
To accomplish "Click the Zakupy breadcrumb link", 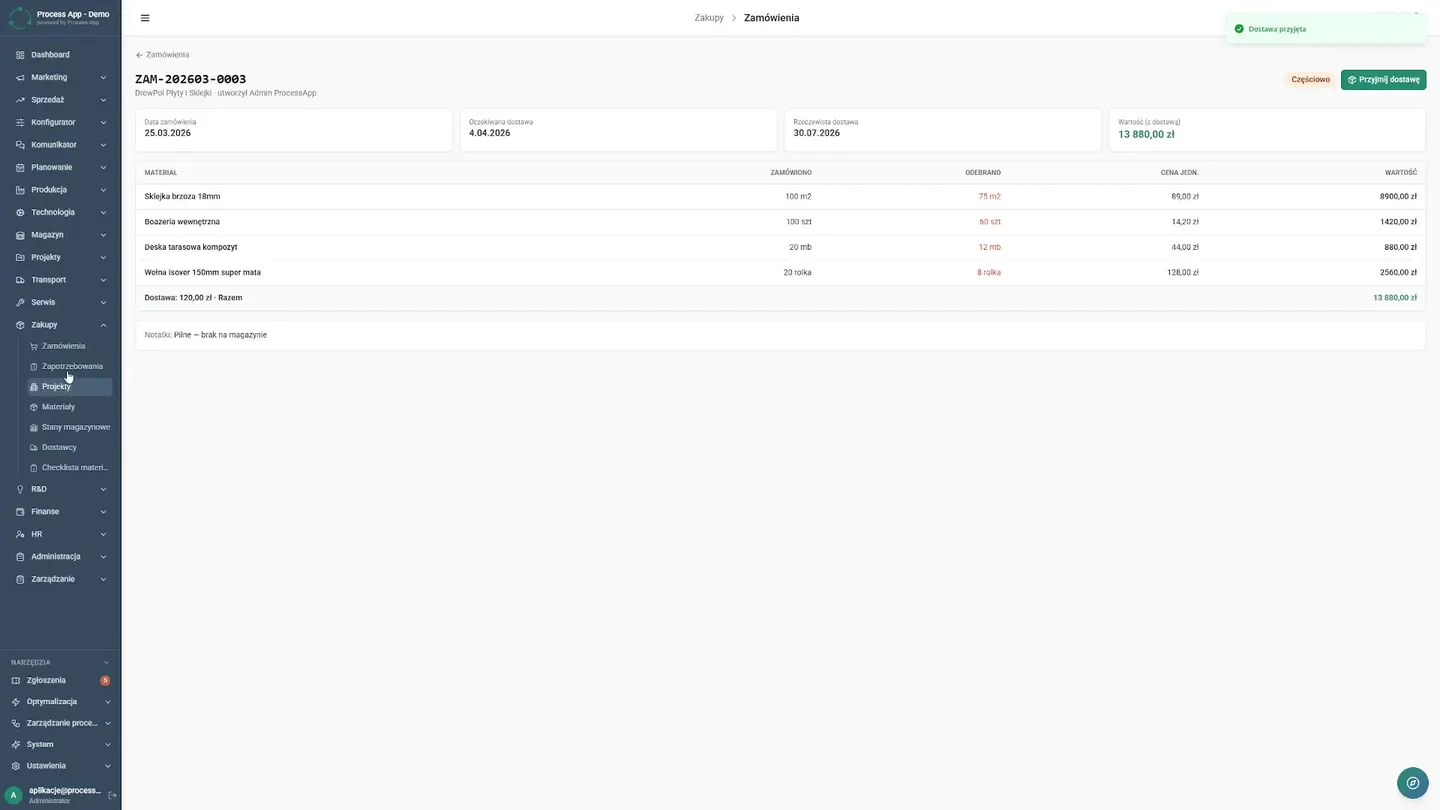I will click(709, 18).
